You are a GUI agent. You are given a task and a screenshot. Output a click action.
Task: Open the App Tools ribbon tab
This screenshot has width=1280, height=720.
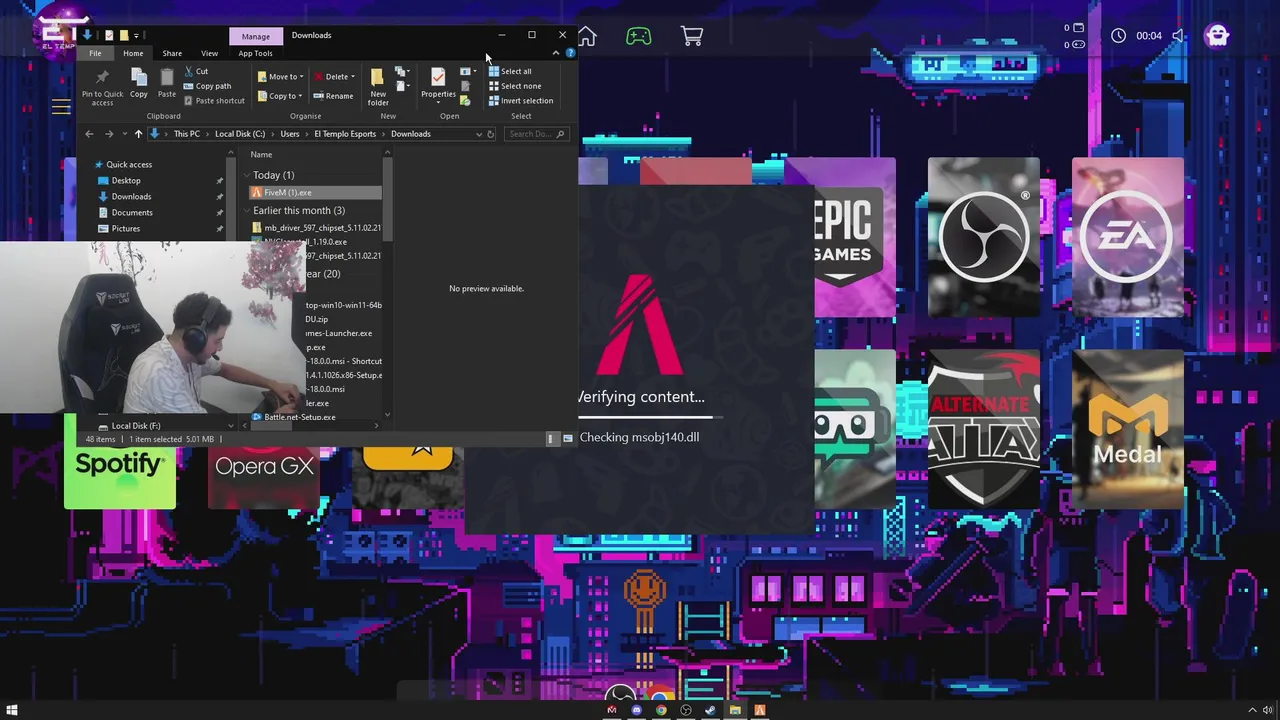click(x=255, y=53)
